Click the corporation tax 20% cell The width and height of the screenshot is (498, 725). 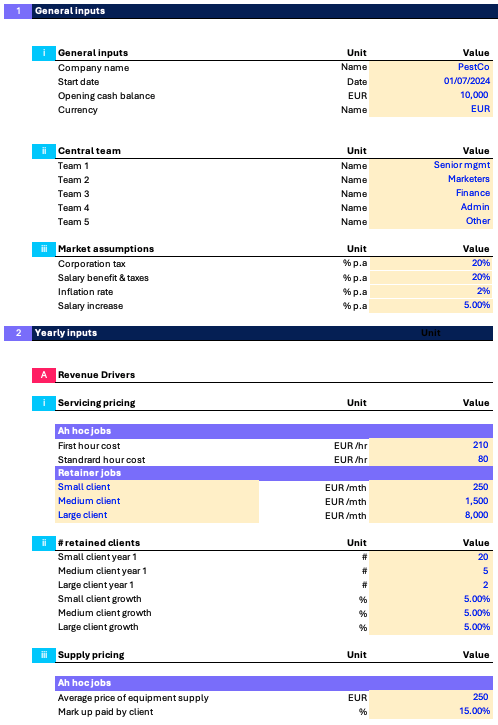pos(430,264)
